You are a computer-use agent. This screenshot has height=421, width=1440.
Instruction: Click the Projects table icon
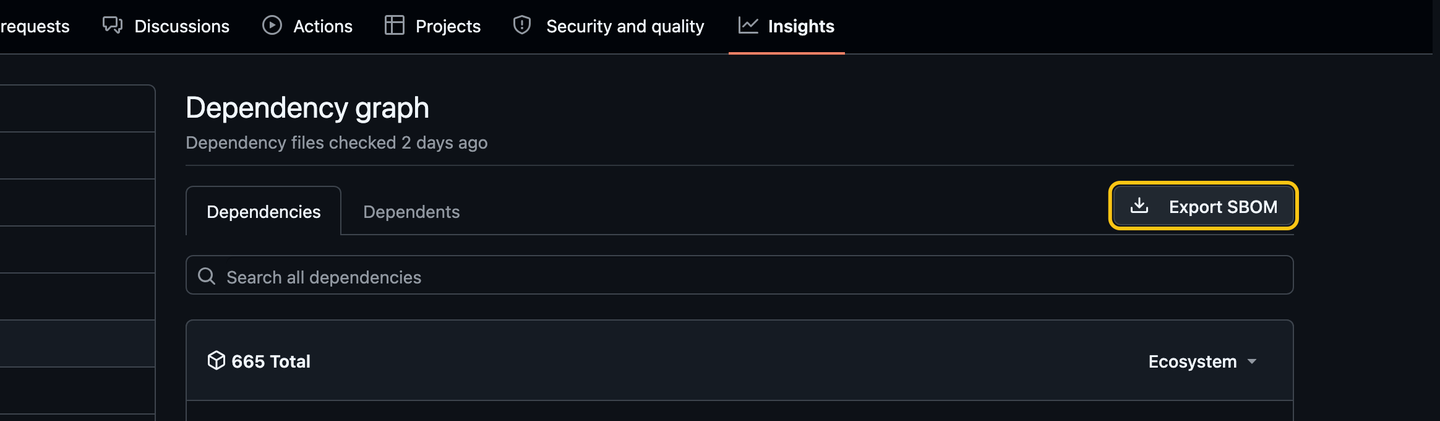395,26
